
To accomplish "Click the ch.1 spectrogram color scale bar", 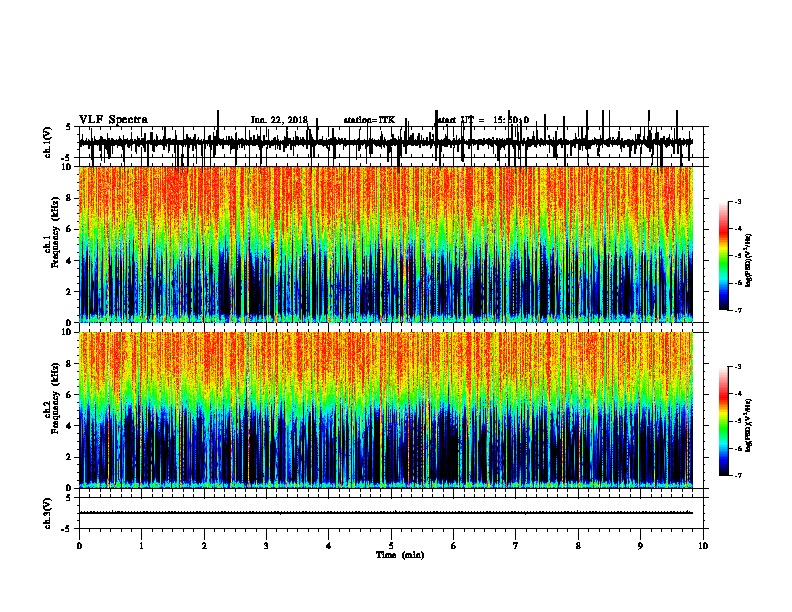I will click(723, 255).
